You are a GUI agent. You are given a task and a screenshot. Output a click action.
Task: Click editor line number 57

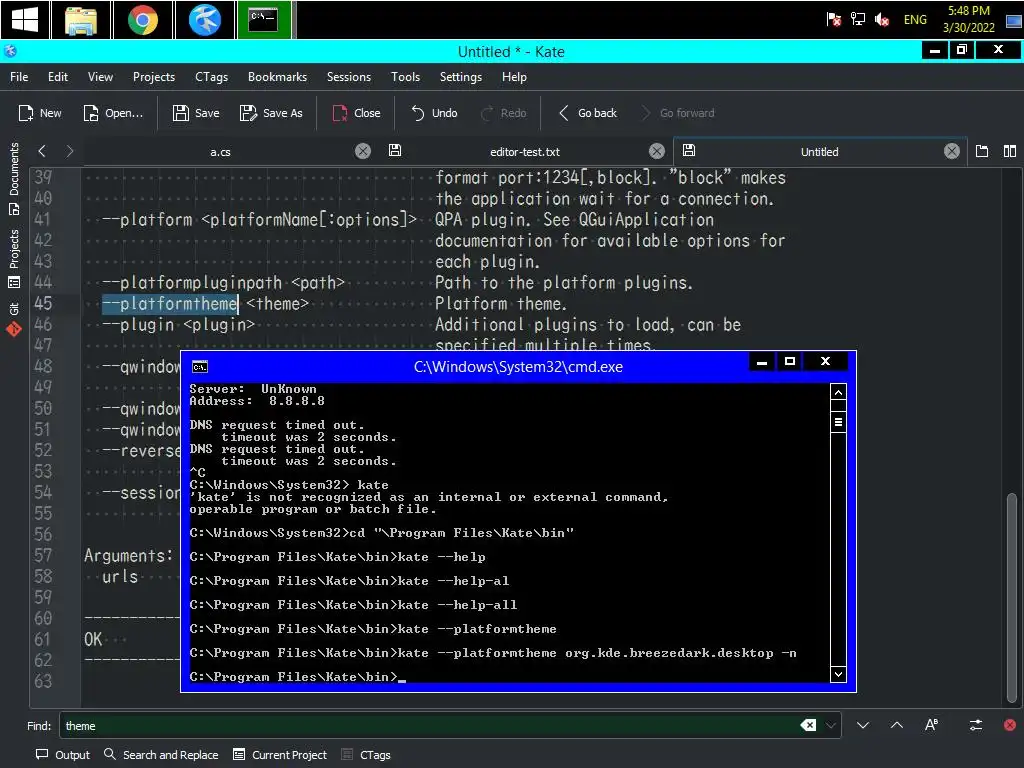click(43, 556)
